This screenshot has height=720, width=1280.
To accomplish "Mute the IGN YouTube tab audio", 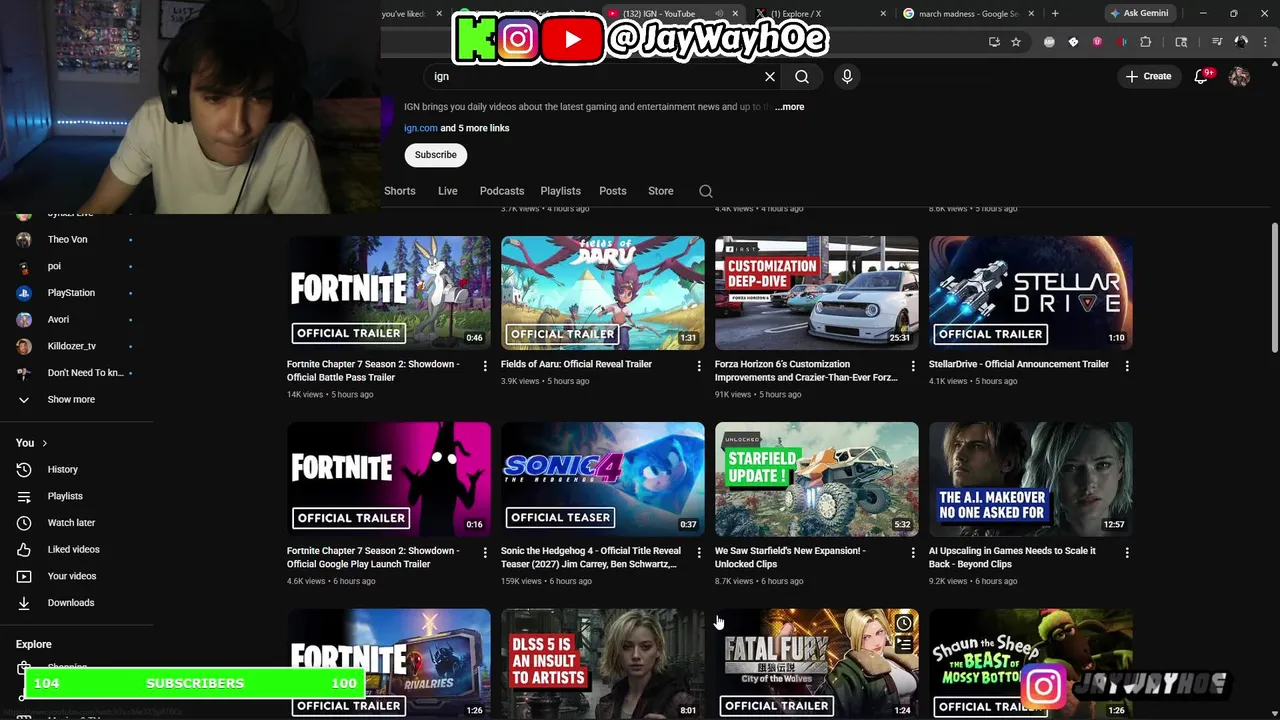I will (x=718, y=14).
